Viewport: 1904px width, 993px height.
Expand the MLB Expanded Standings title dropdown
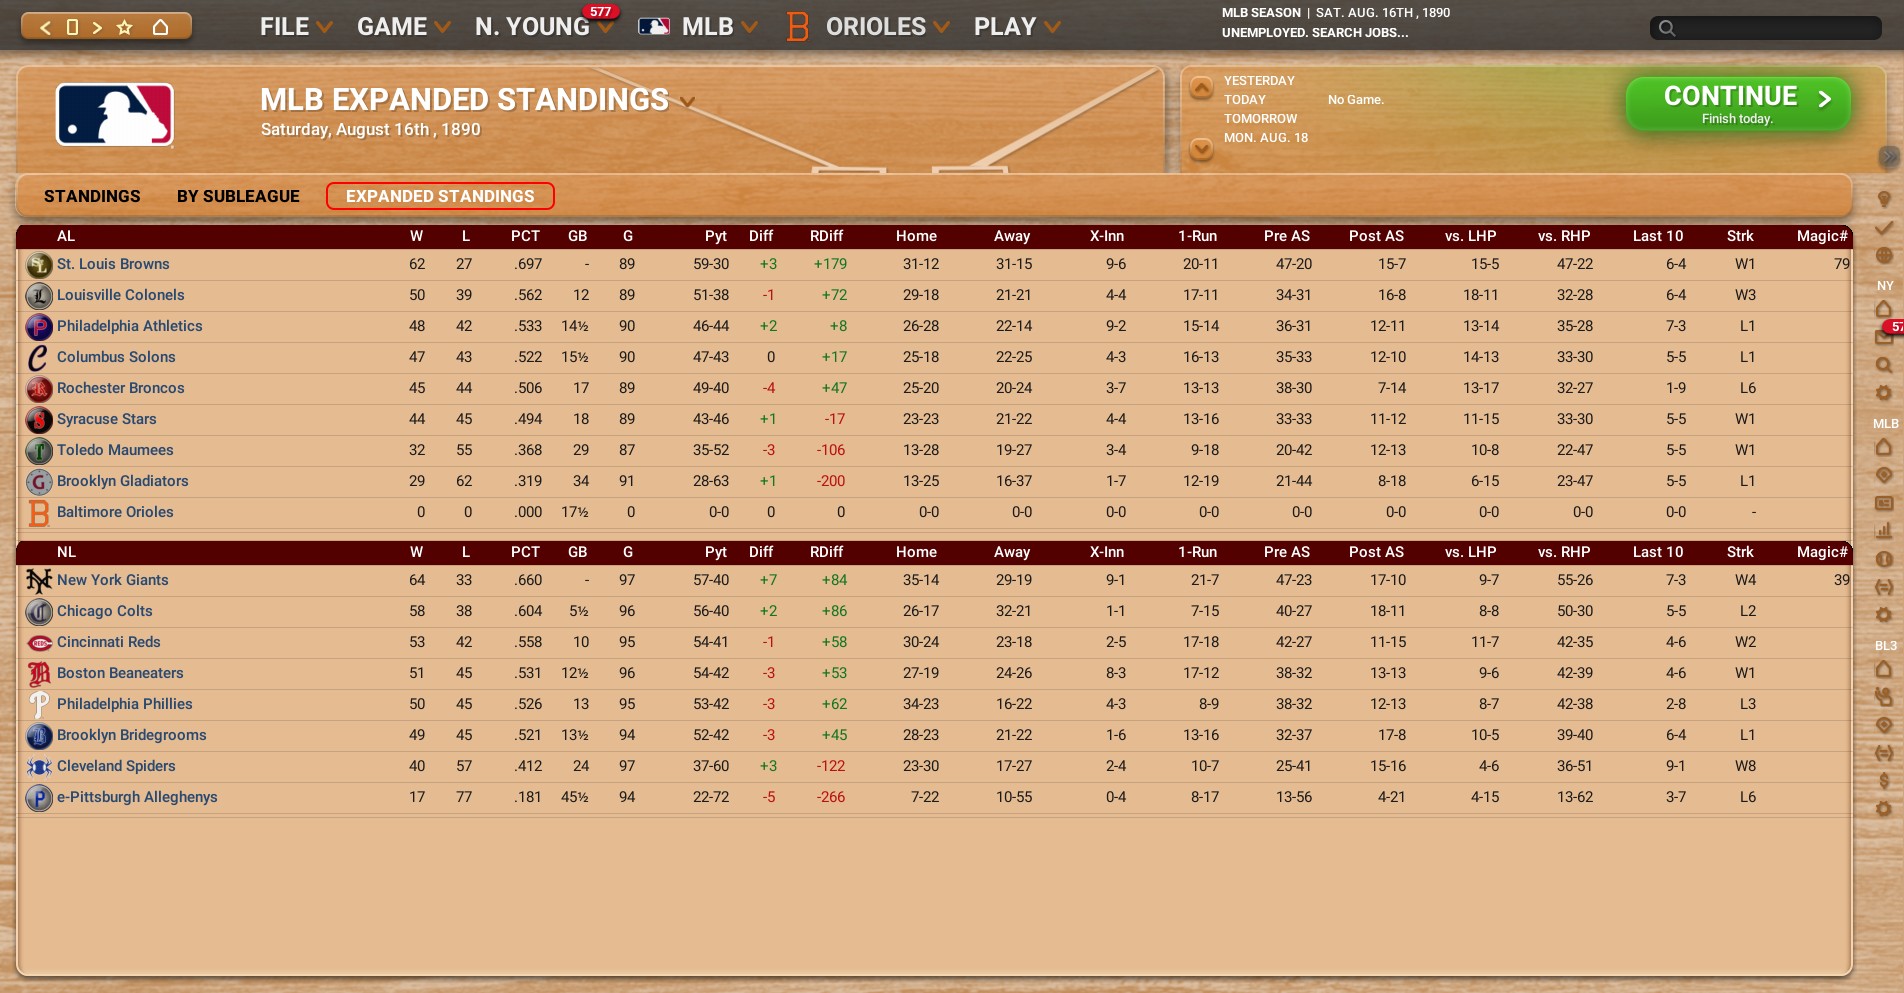[x=687, y=102]
